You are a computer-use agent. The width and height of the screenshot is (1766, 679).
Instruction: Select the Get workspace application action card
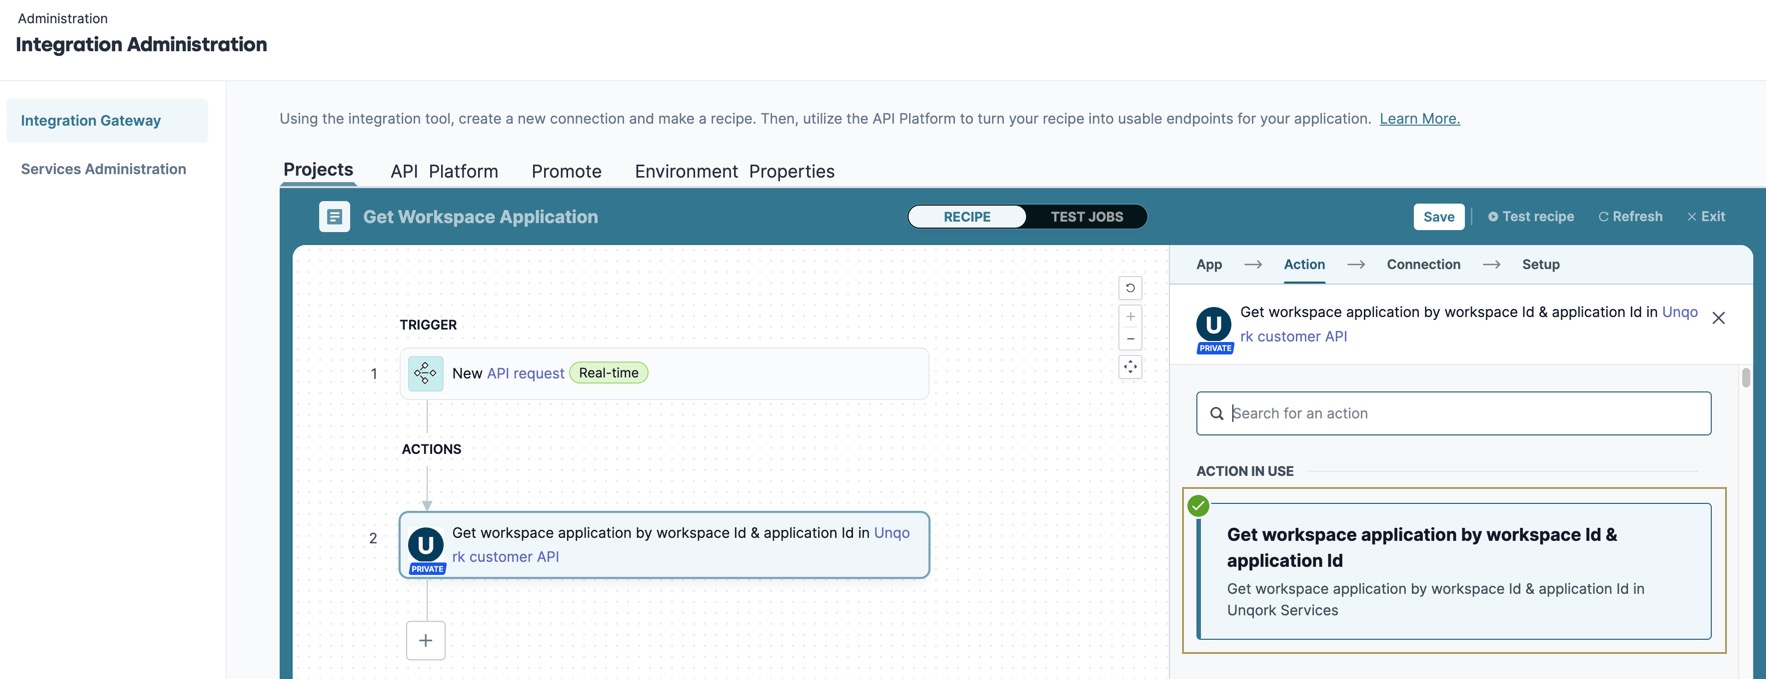point(1454,571)
